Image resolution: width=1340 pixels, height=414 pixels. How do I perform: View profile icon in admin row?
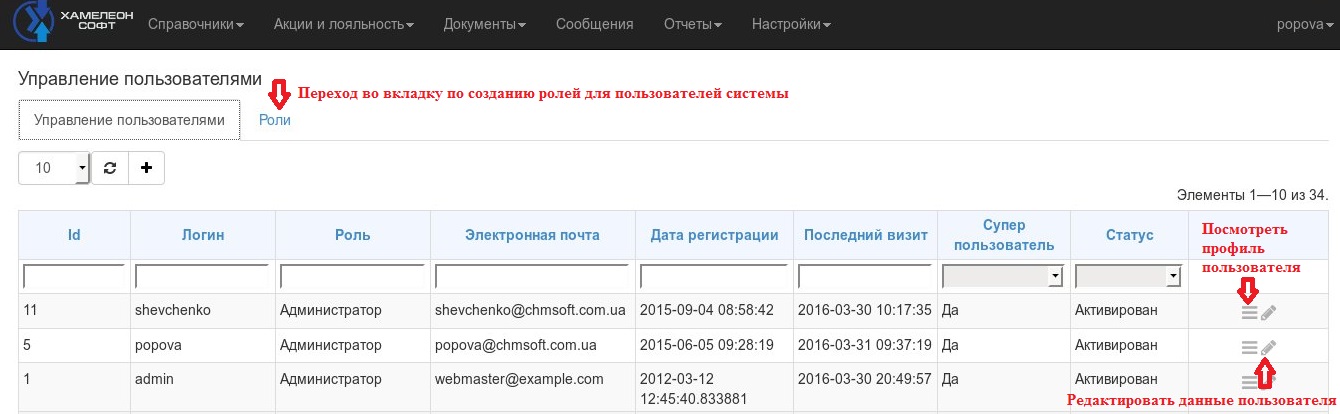[x=1249, y=381]
